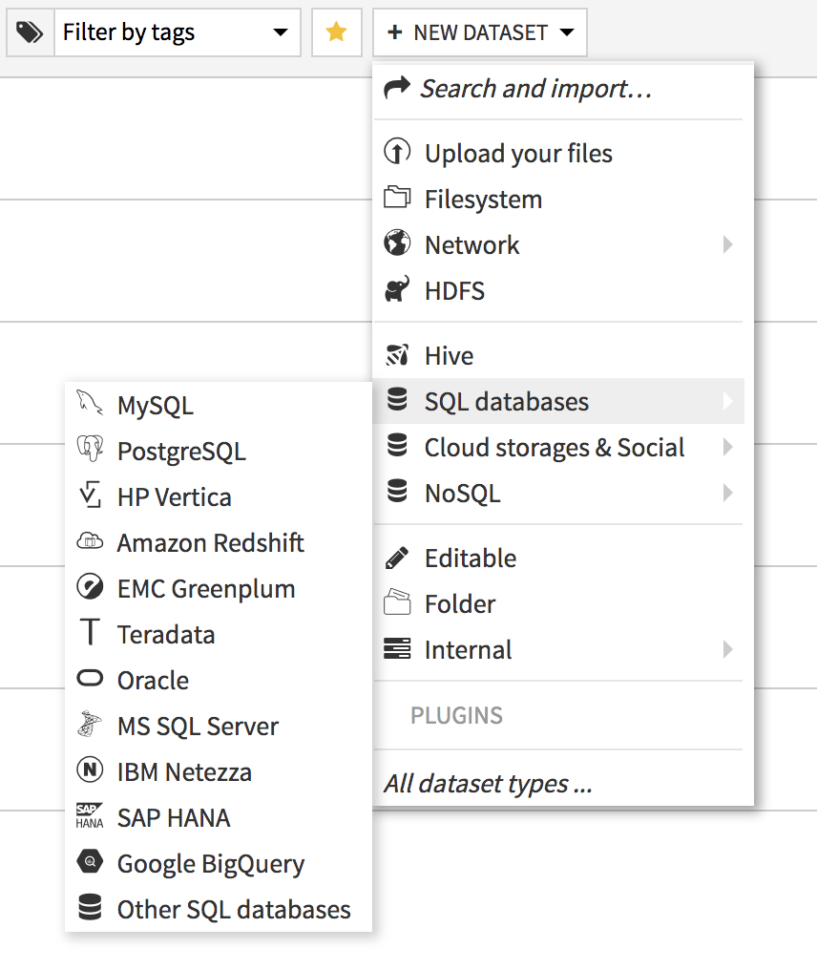Expand the NoSQL submenu arrow
This screenshot has width=817, height=970.
[x=728, y=493]
